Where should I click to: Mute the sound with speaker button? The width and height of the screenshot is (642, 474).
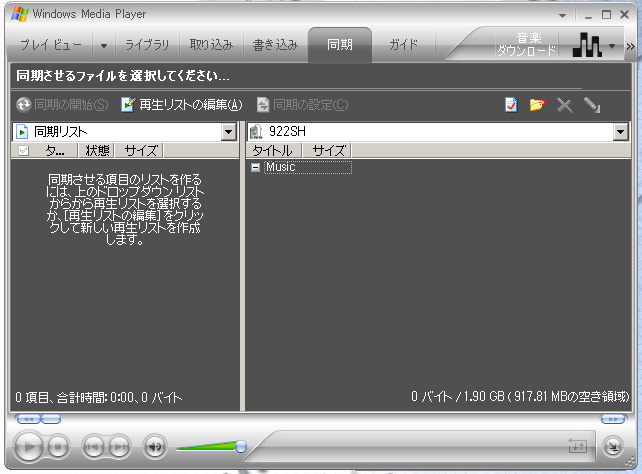click(x=155, y=447)
